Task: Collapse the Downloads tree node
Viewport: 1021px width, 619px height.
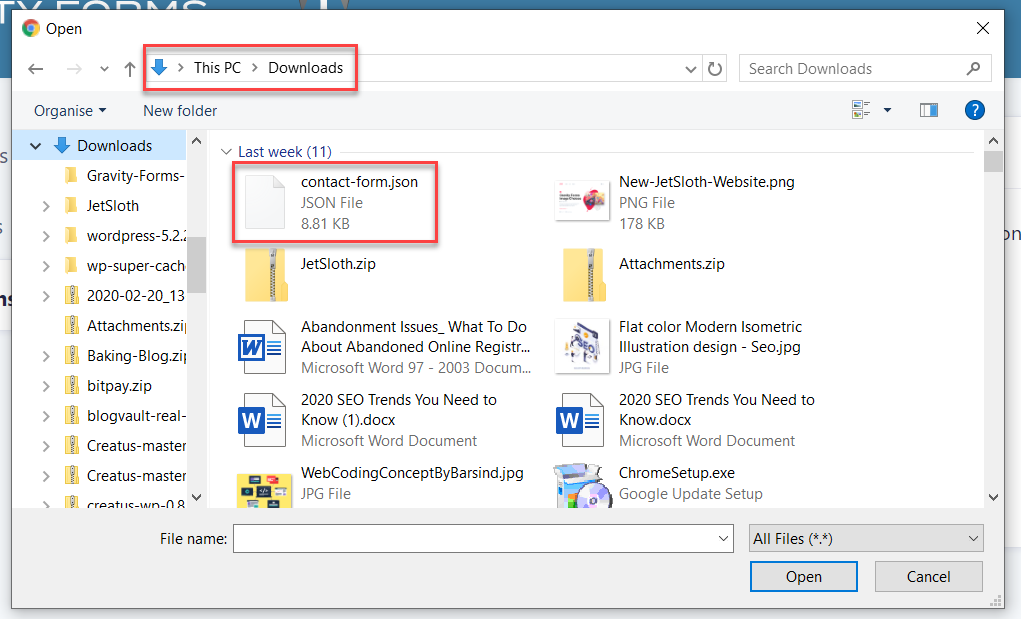Action: tap(36, 146)
